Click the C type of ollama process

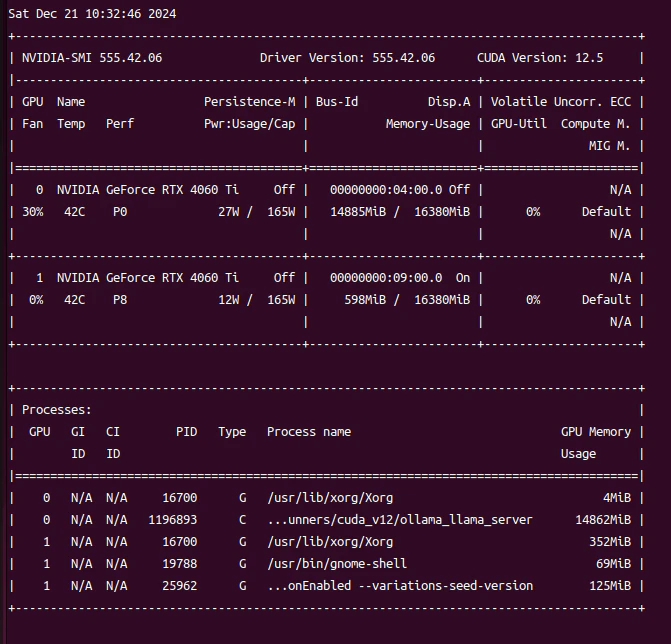243,520
